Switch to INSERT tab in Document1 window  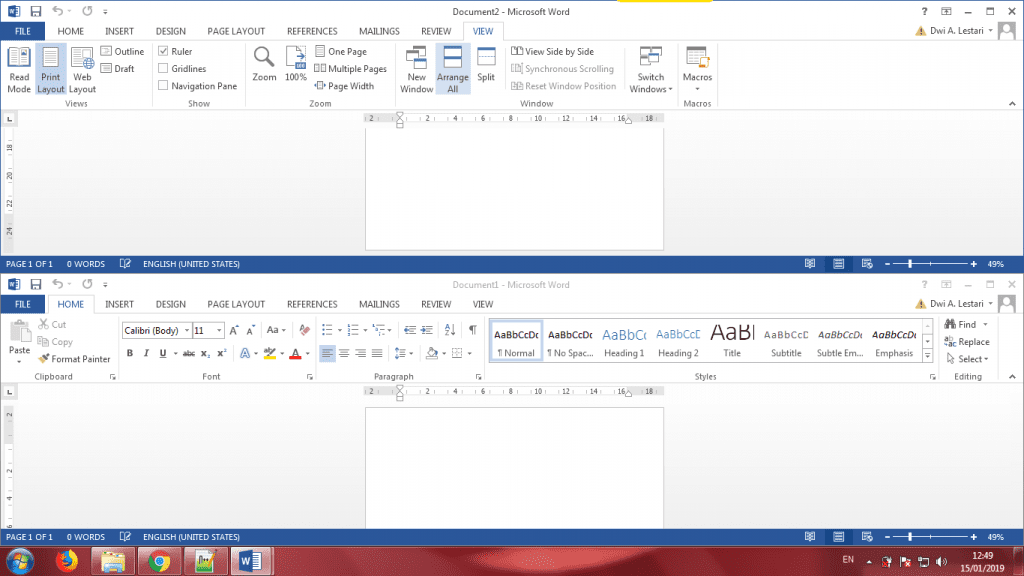coord(119,304)
